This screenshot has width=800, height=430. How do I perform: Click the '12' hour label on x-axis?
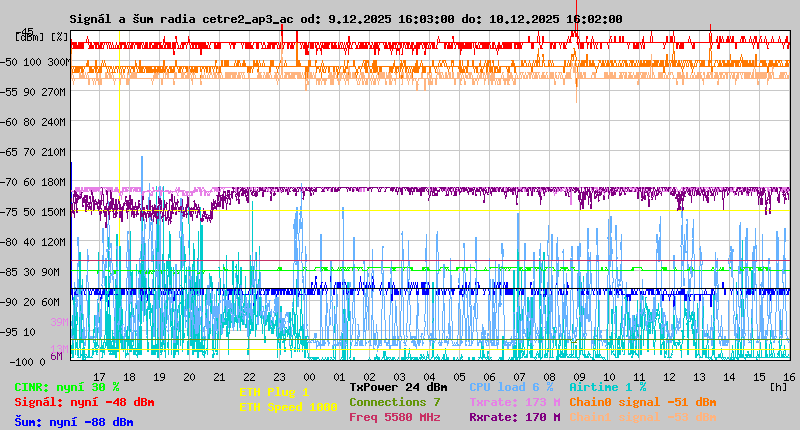[669, 377]
